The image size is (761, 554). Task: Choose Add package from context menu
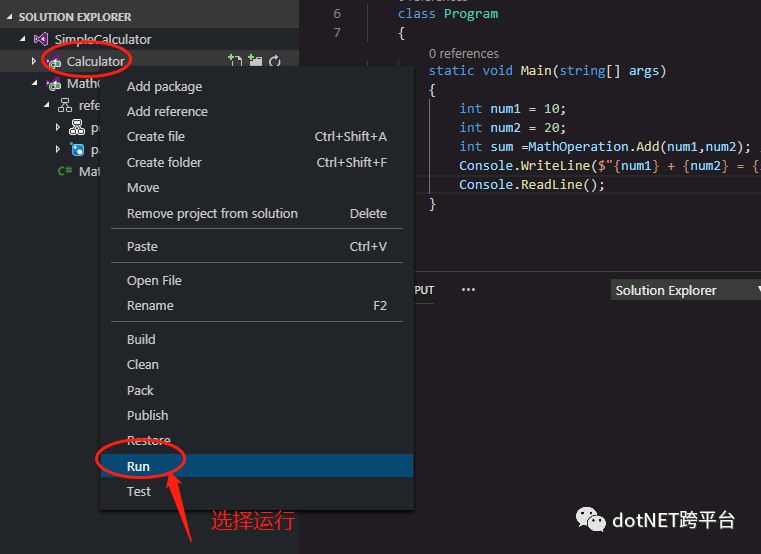coord(257,86)
